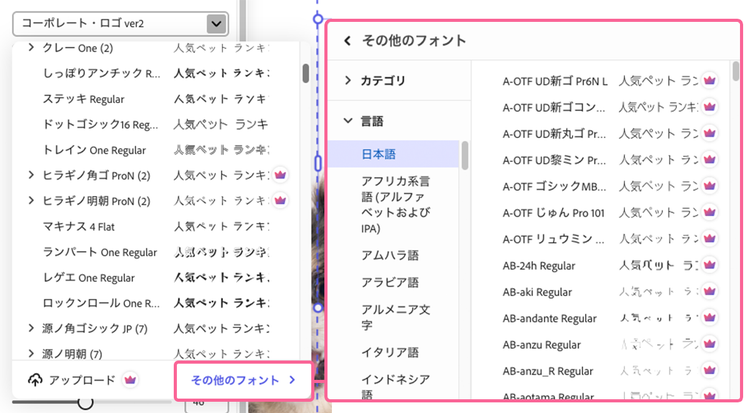The width and height of the screenshot is (750, 413).
Task: Collapse the 言語 filter section
Action: coord(348,121)
